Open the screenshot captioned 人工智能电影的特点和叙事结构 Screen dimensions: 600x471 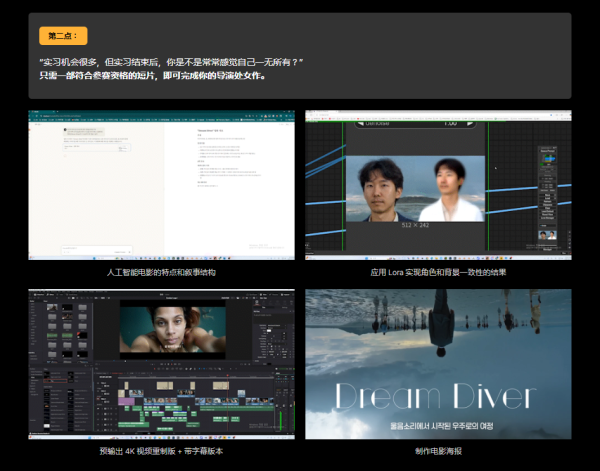click(x=161, y=185)
